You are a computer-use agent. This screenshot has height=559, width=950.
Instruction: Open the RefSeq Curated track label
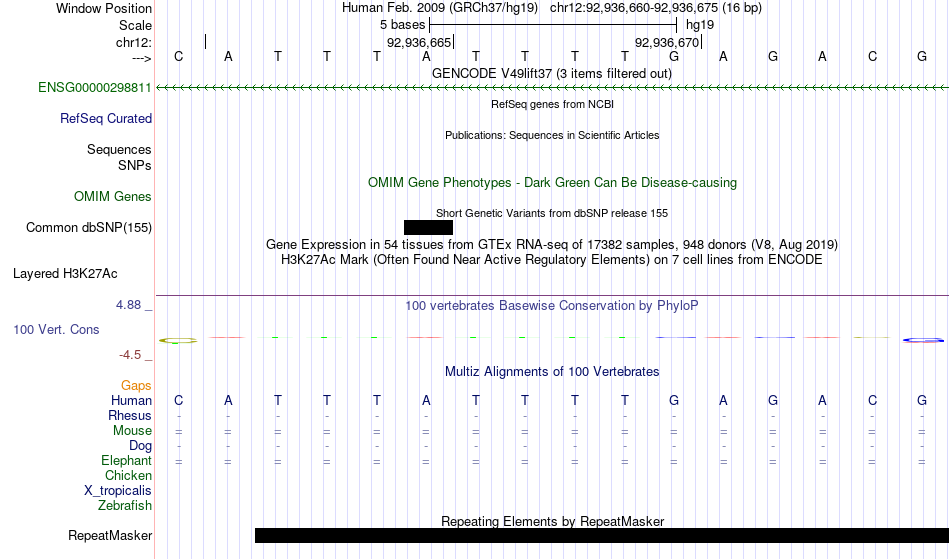coord(106,119)
